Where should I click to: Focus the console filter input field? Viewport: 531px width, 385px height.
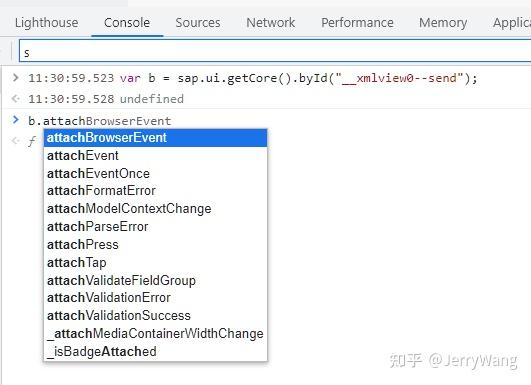point(275,51)
